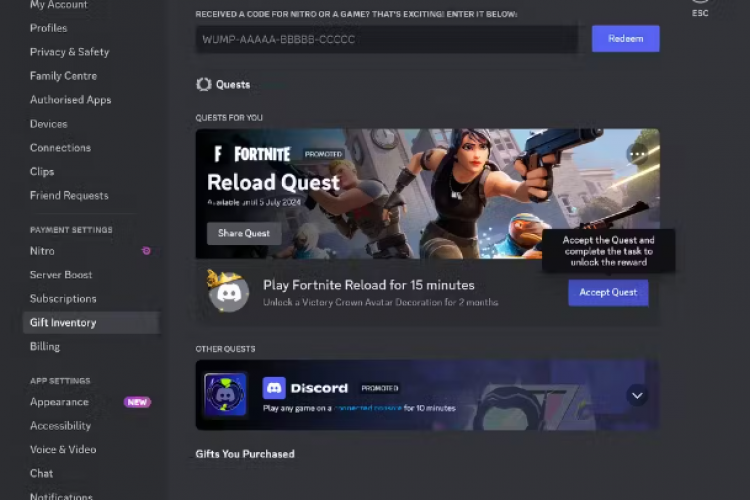Click the Accept Quest button
The image size is (750, 500).
608,293
